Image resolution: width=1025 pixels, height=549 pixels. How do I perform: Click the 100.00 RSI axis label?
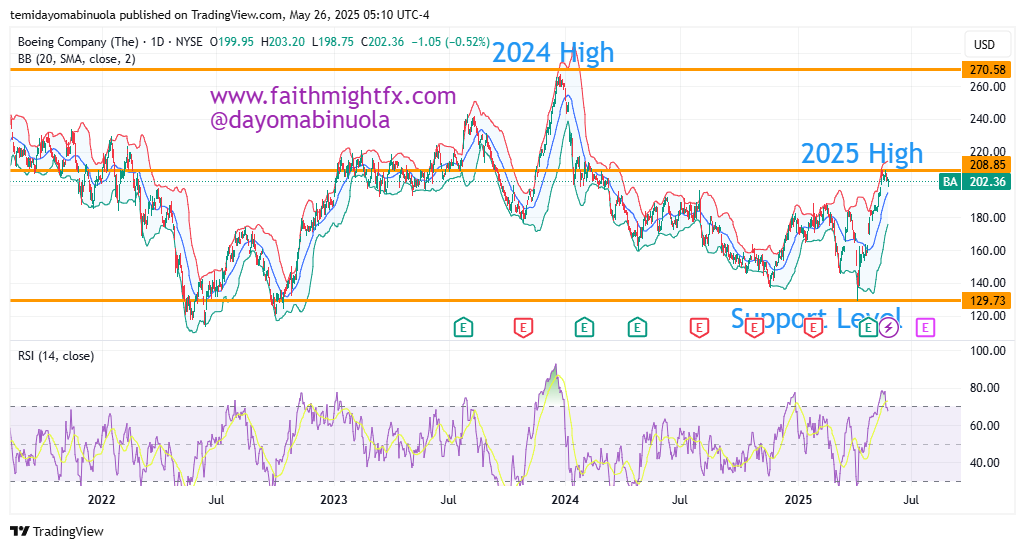[x=987, y=351]
